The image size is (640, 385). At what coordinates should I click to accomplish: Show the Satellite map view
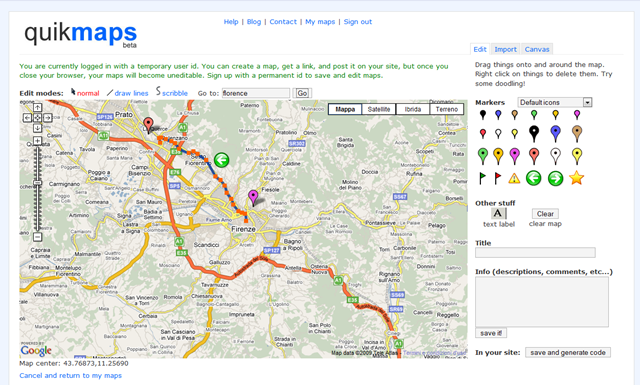click(x=379, y=109)
